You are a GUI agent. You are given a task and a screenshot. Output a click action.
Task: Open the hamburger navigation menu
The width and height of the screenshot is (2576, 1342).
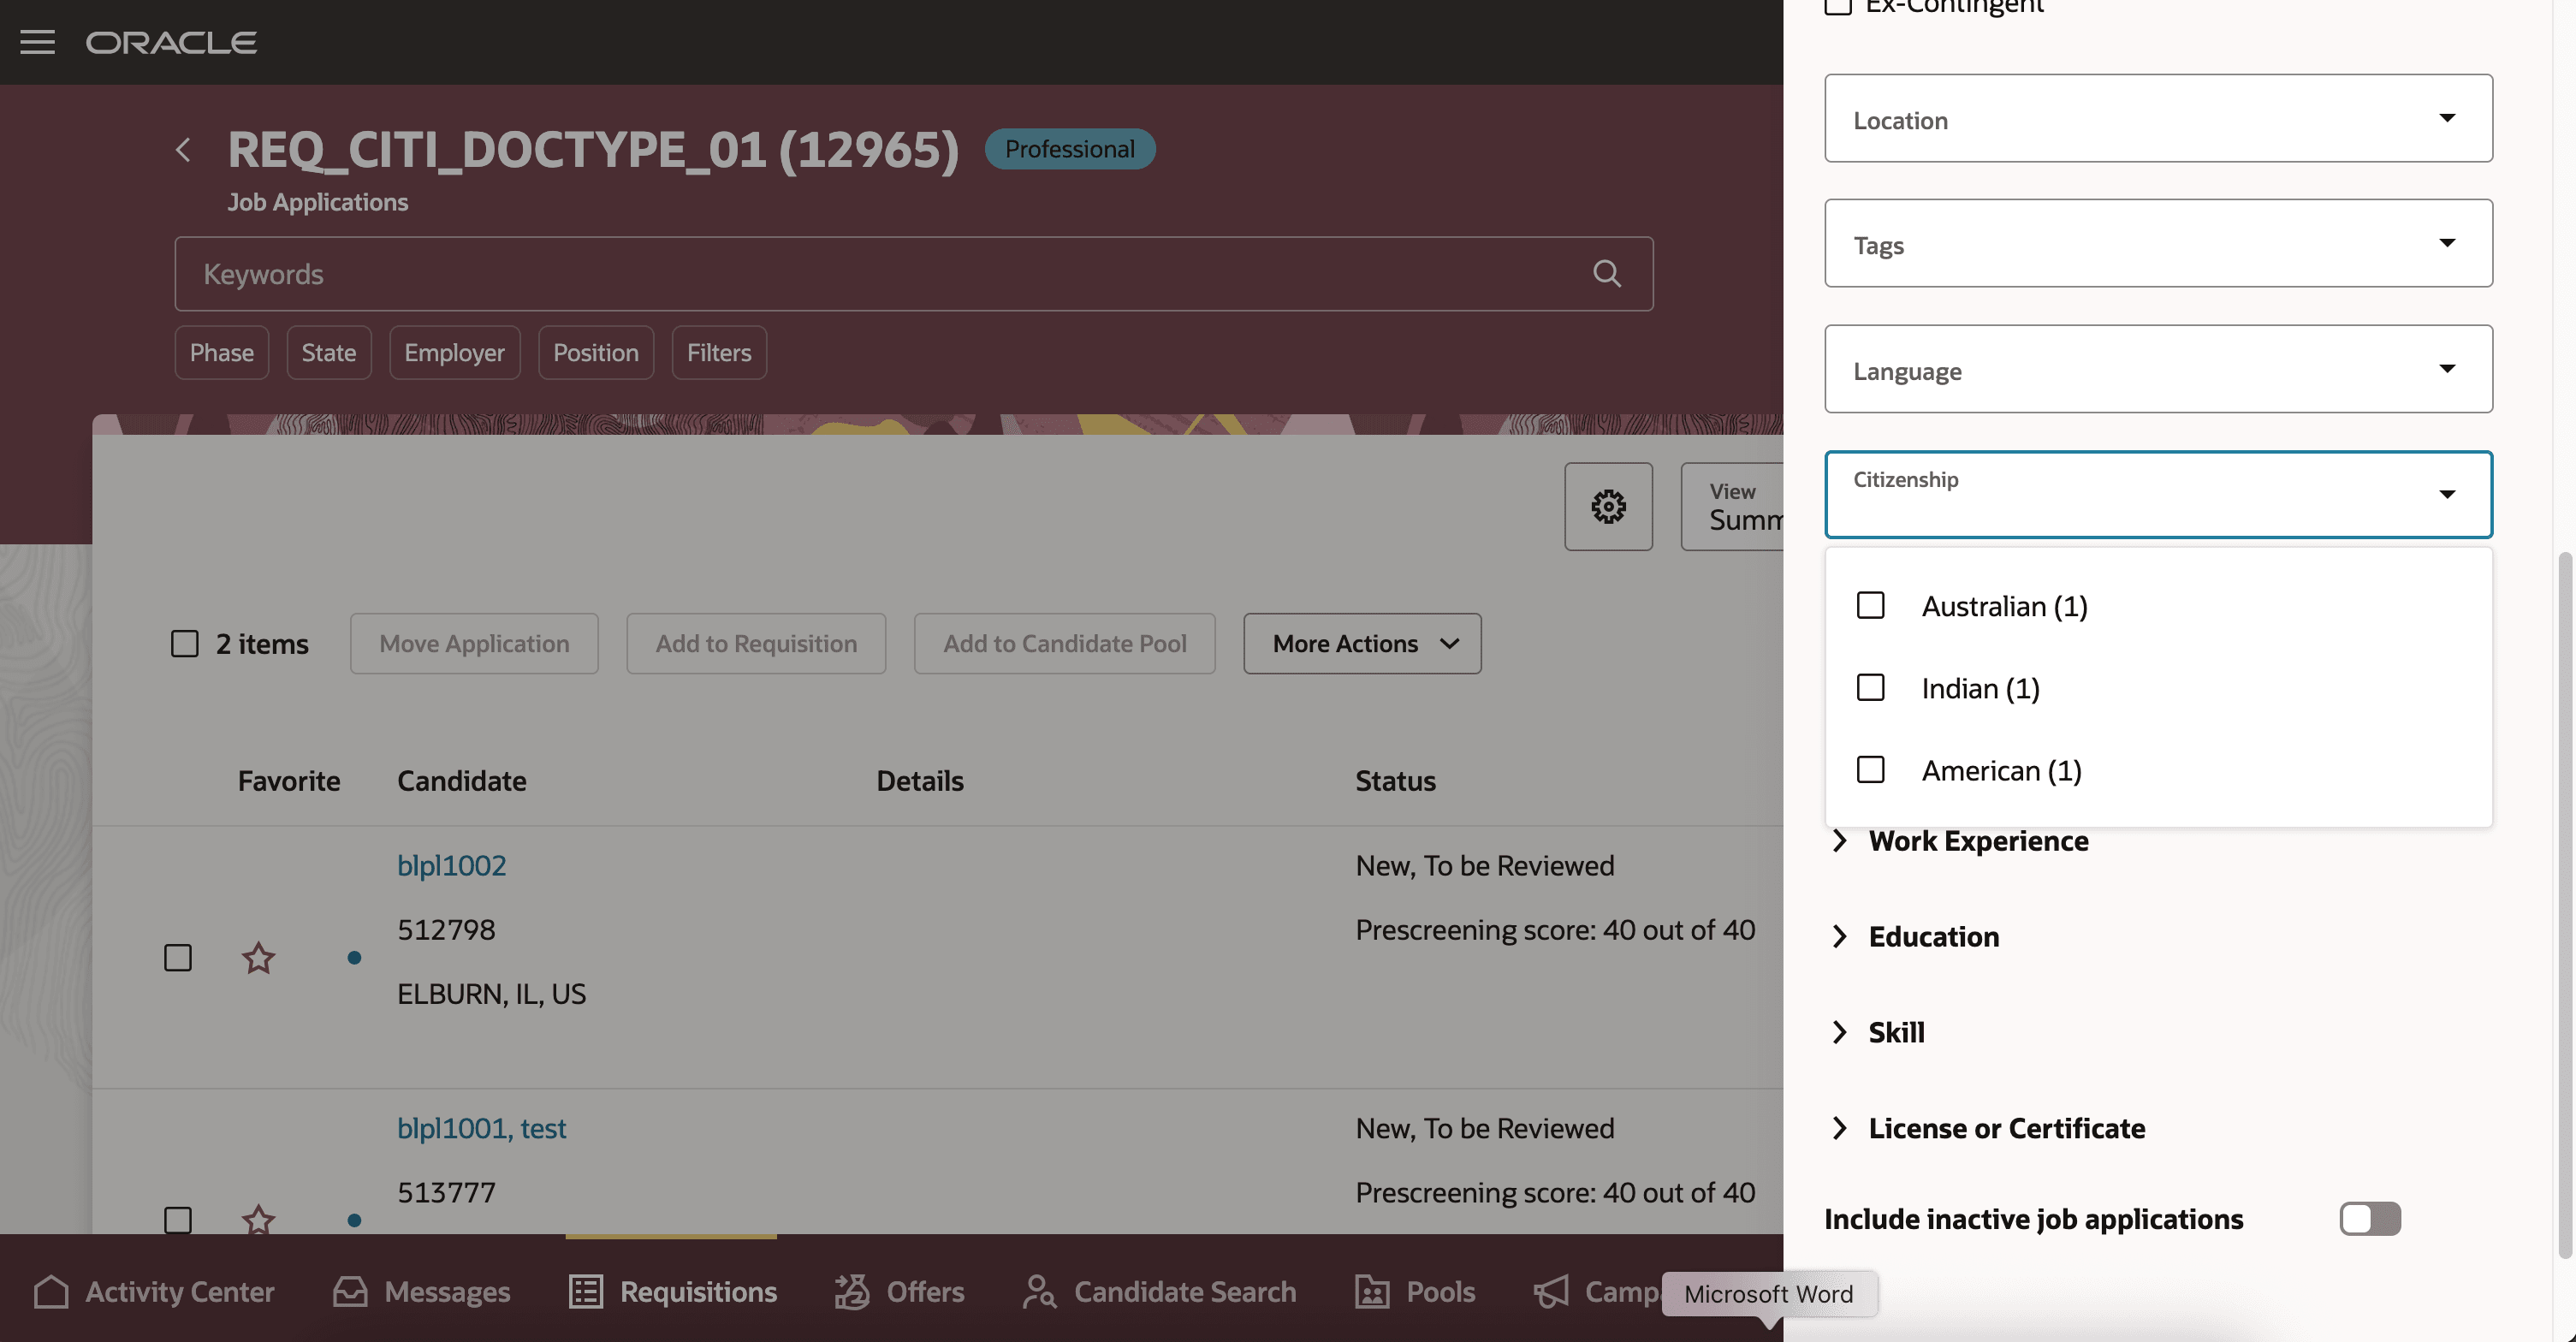coord(37,42)
